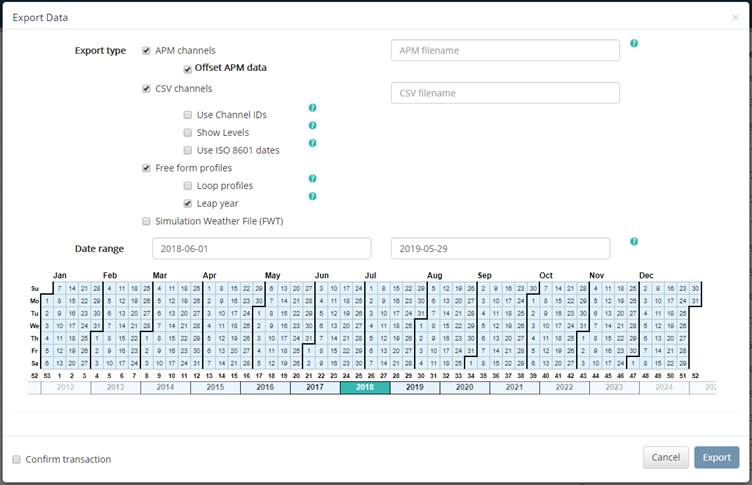Select the Su weekday row label
Image resolution: width=752 pixels, height=485 pixels.
coord(35,288)
